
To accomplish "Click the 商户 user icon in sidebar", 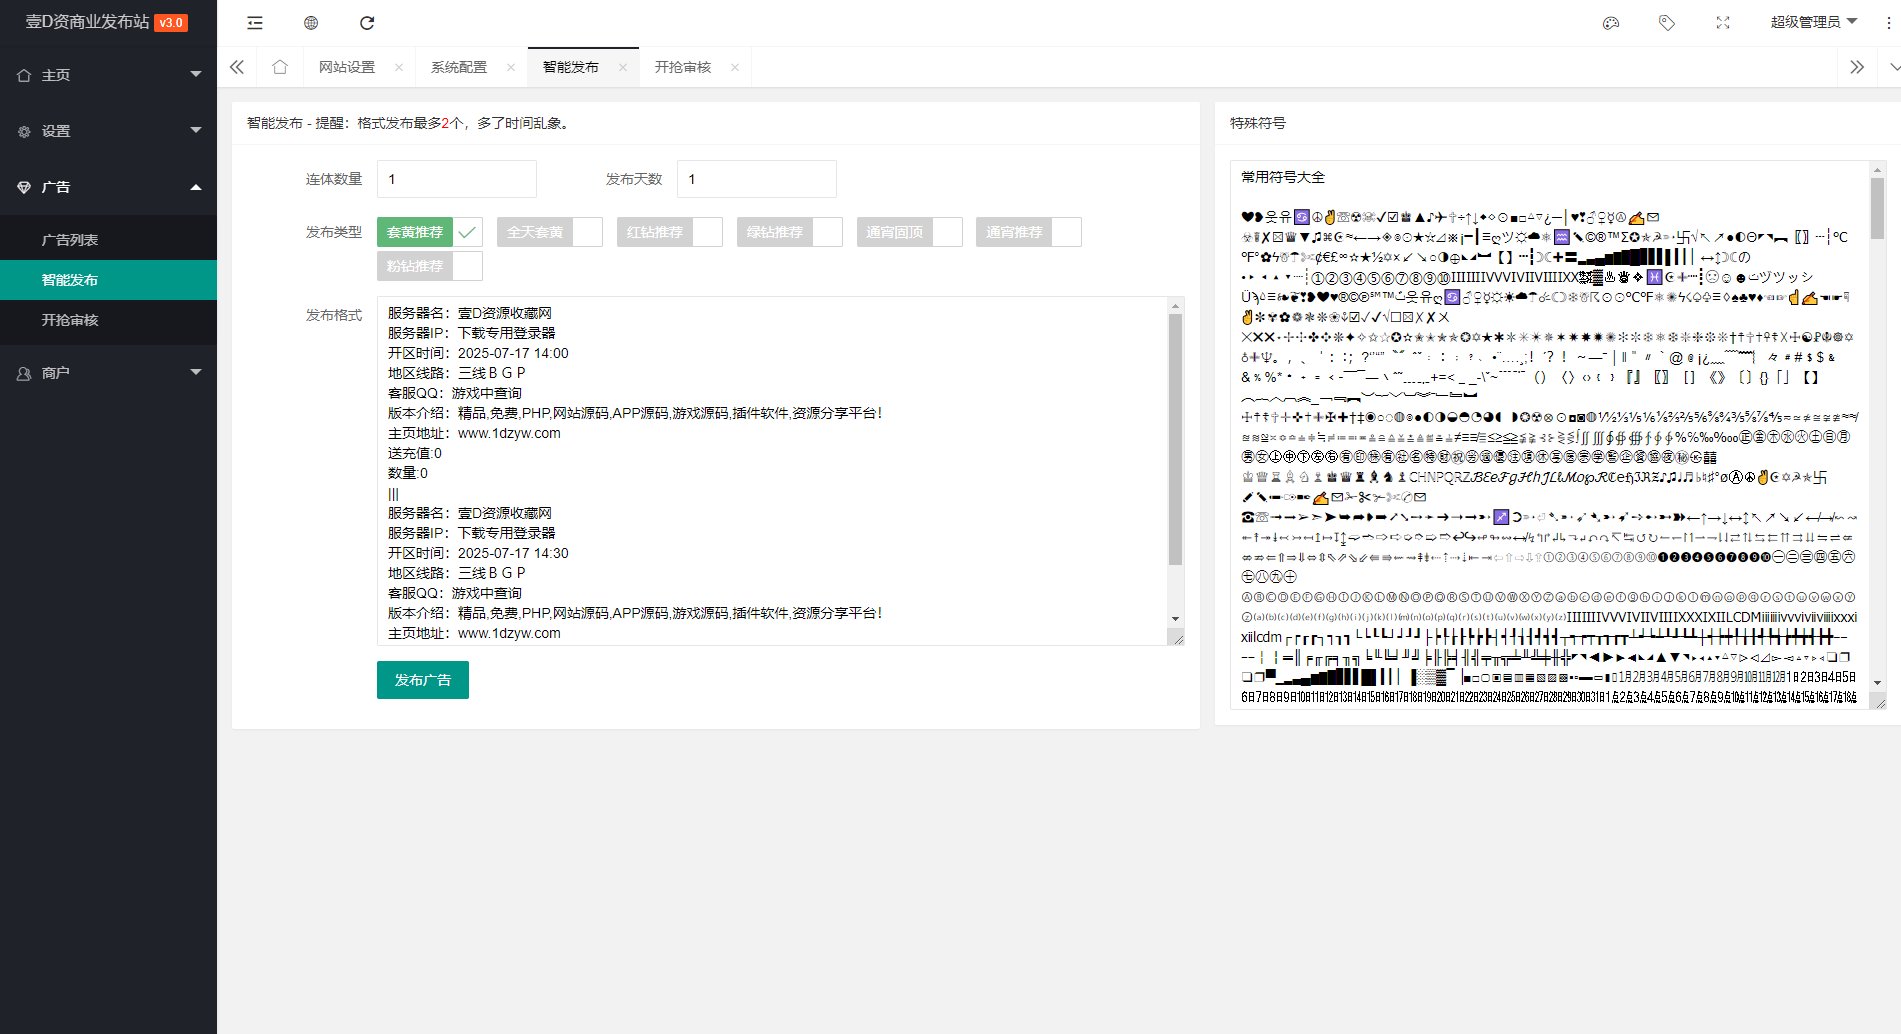I will point(24,373).
